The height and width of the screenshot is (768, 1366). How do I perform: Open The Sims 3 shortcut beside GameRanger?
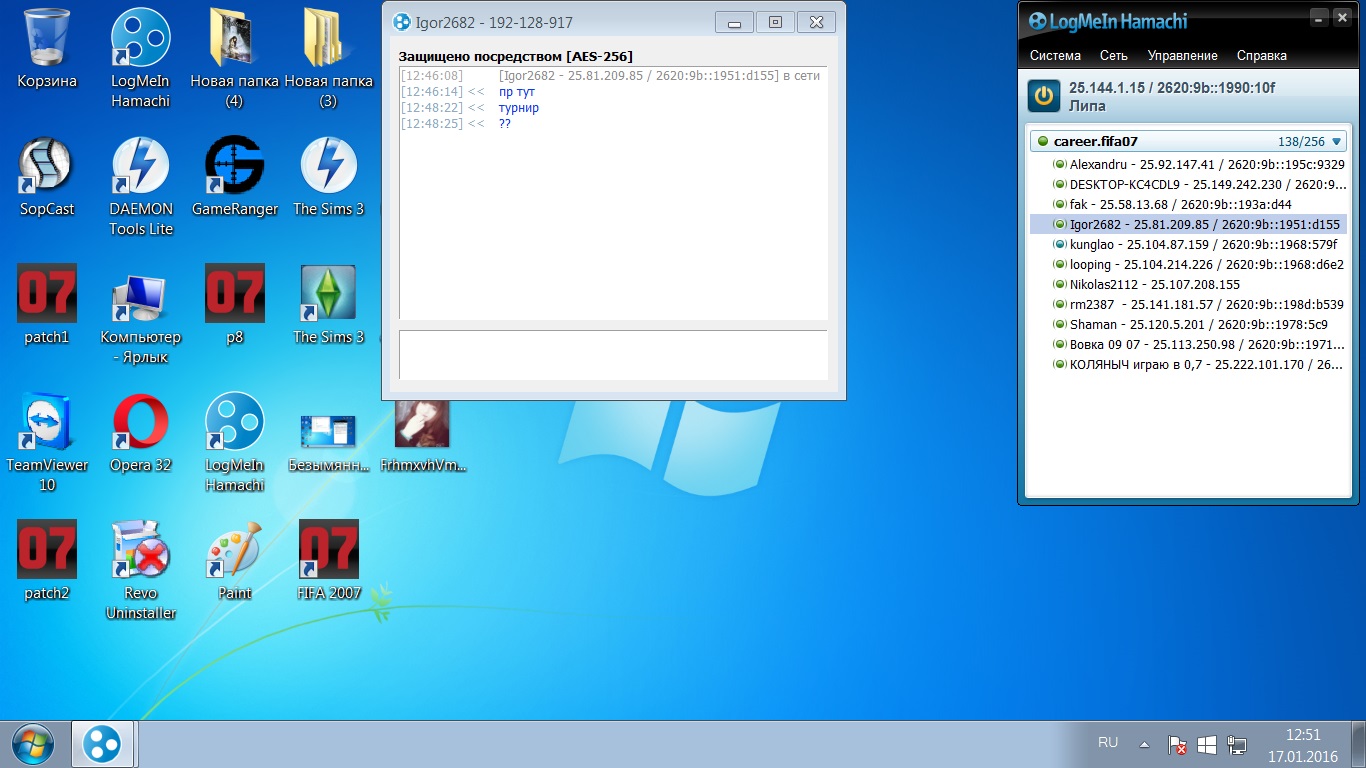[x=328, y=178]
